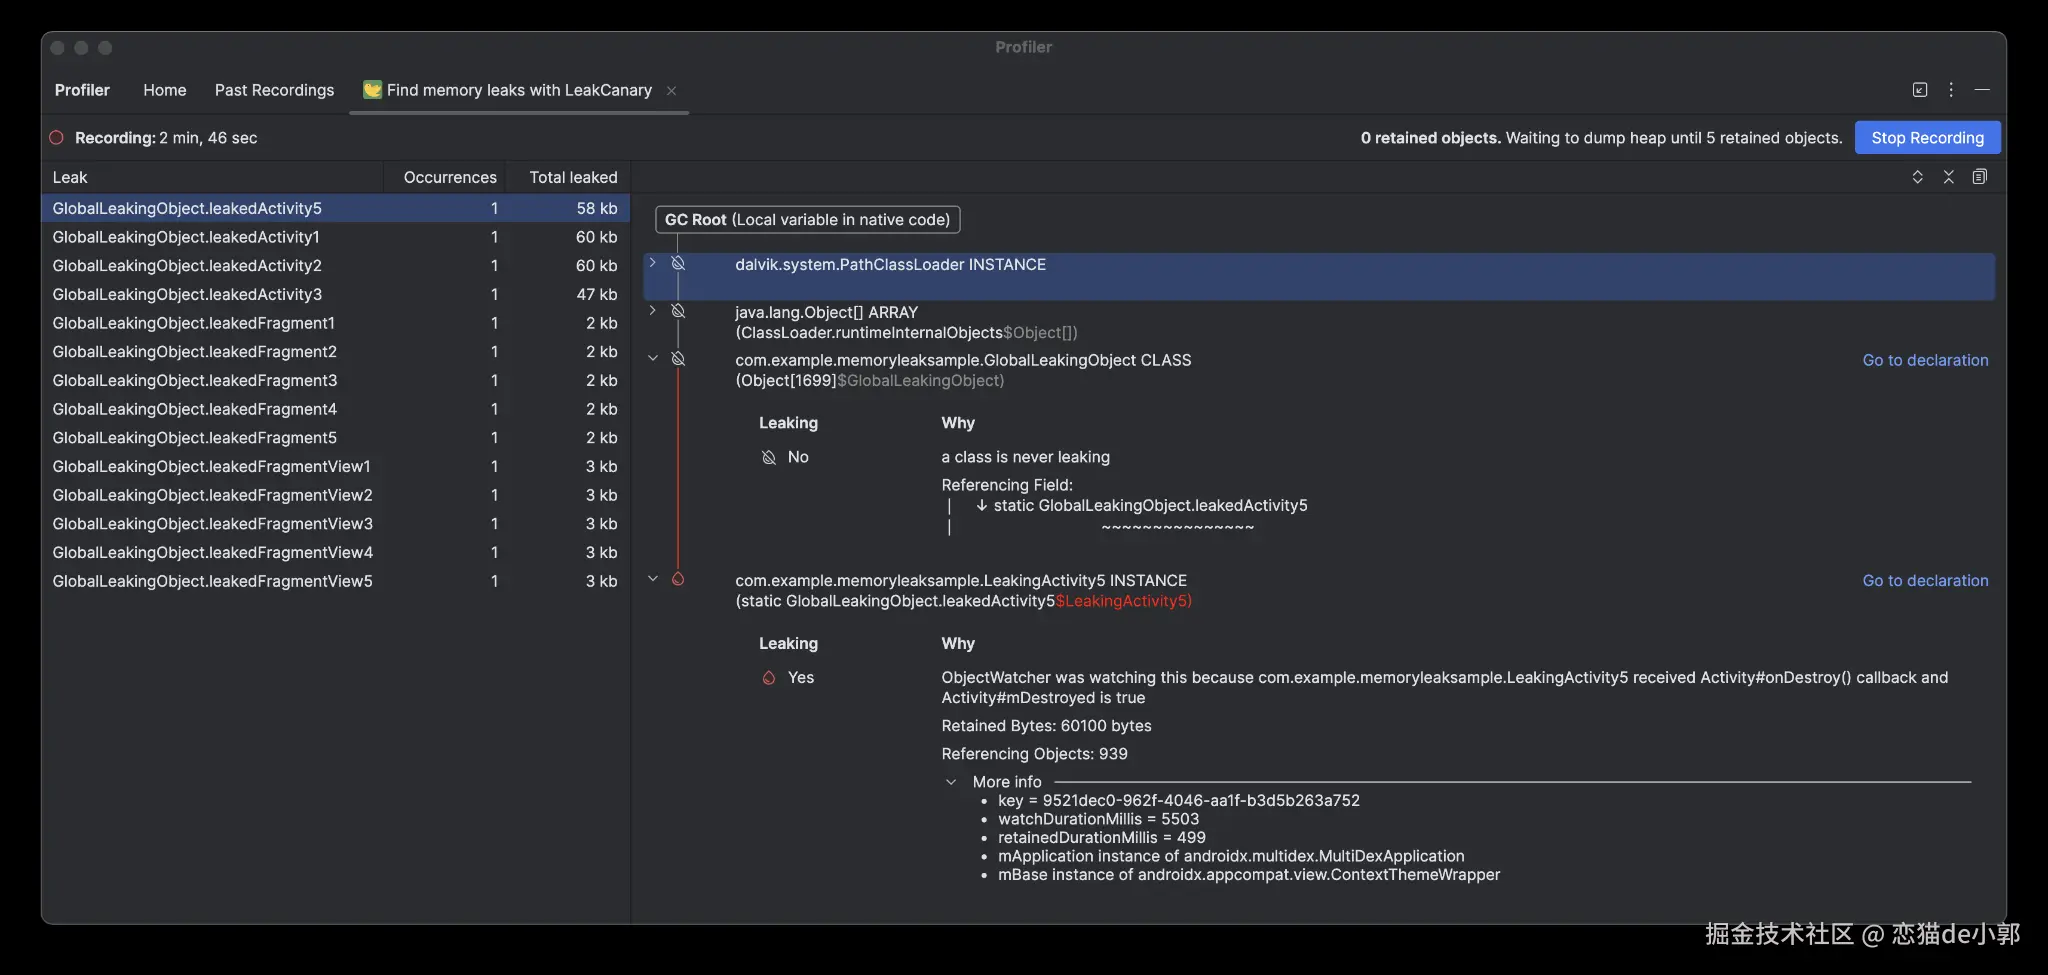Screen dimensions: 2048x975
Task: Open the Past Recordings tab
Action: click(274, 90)
